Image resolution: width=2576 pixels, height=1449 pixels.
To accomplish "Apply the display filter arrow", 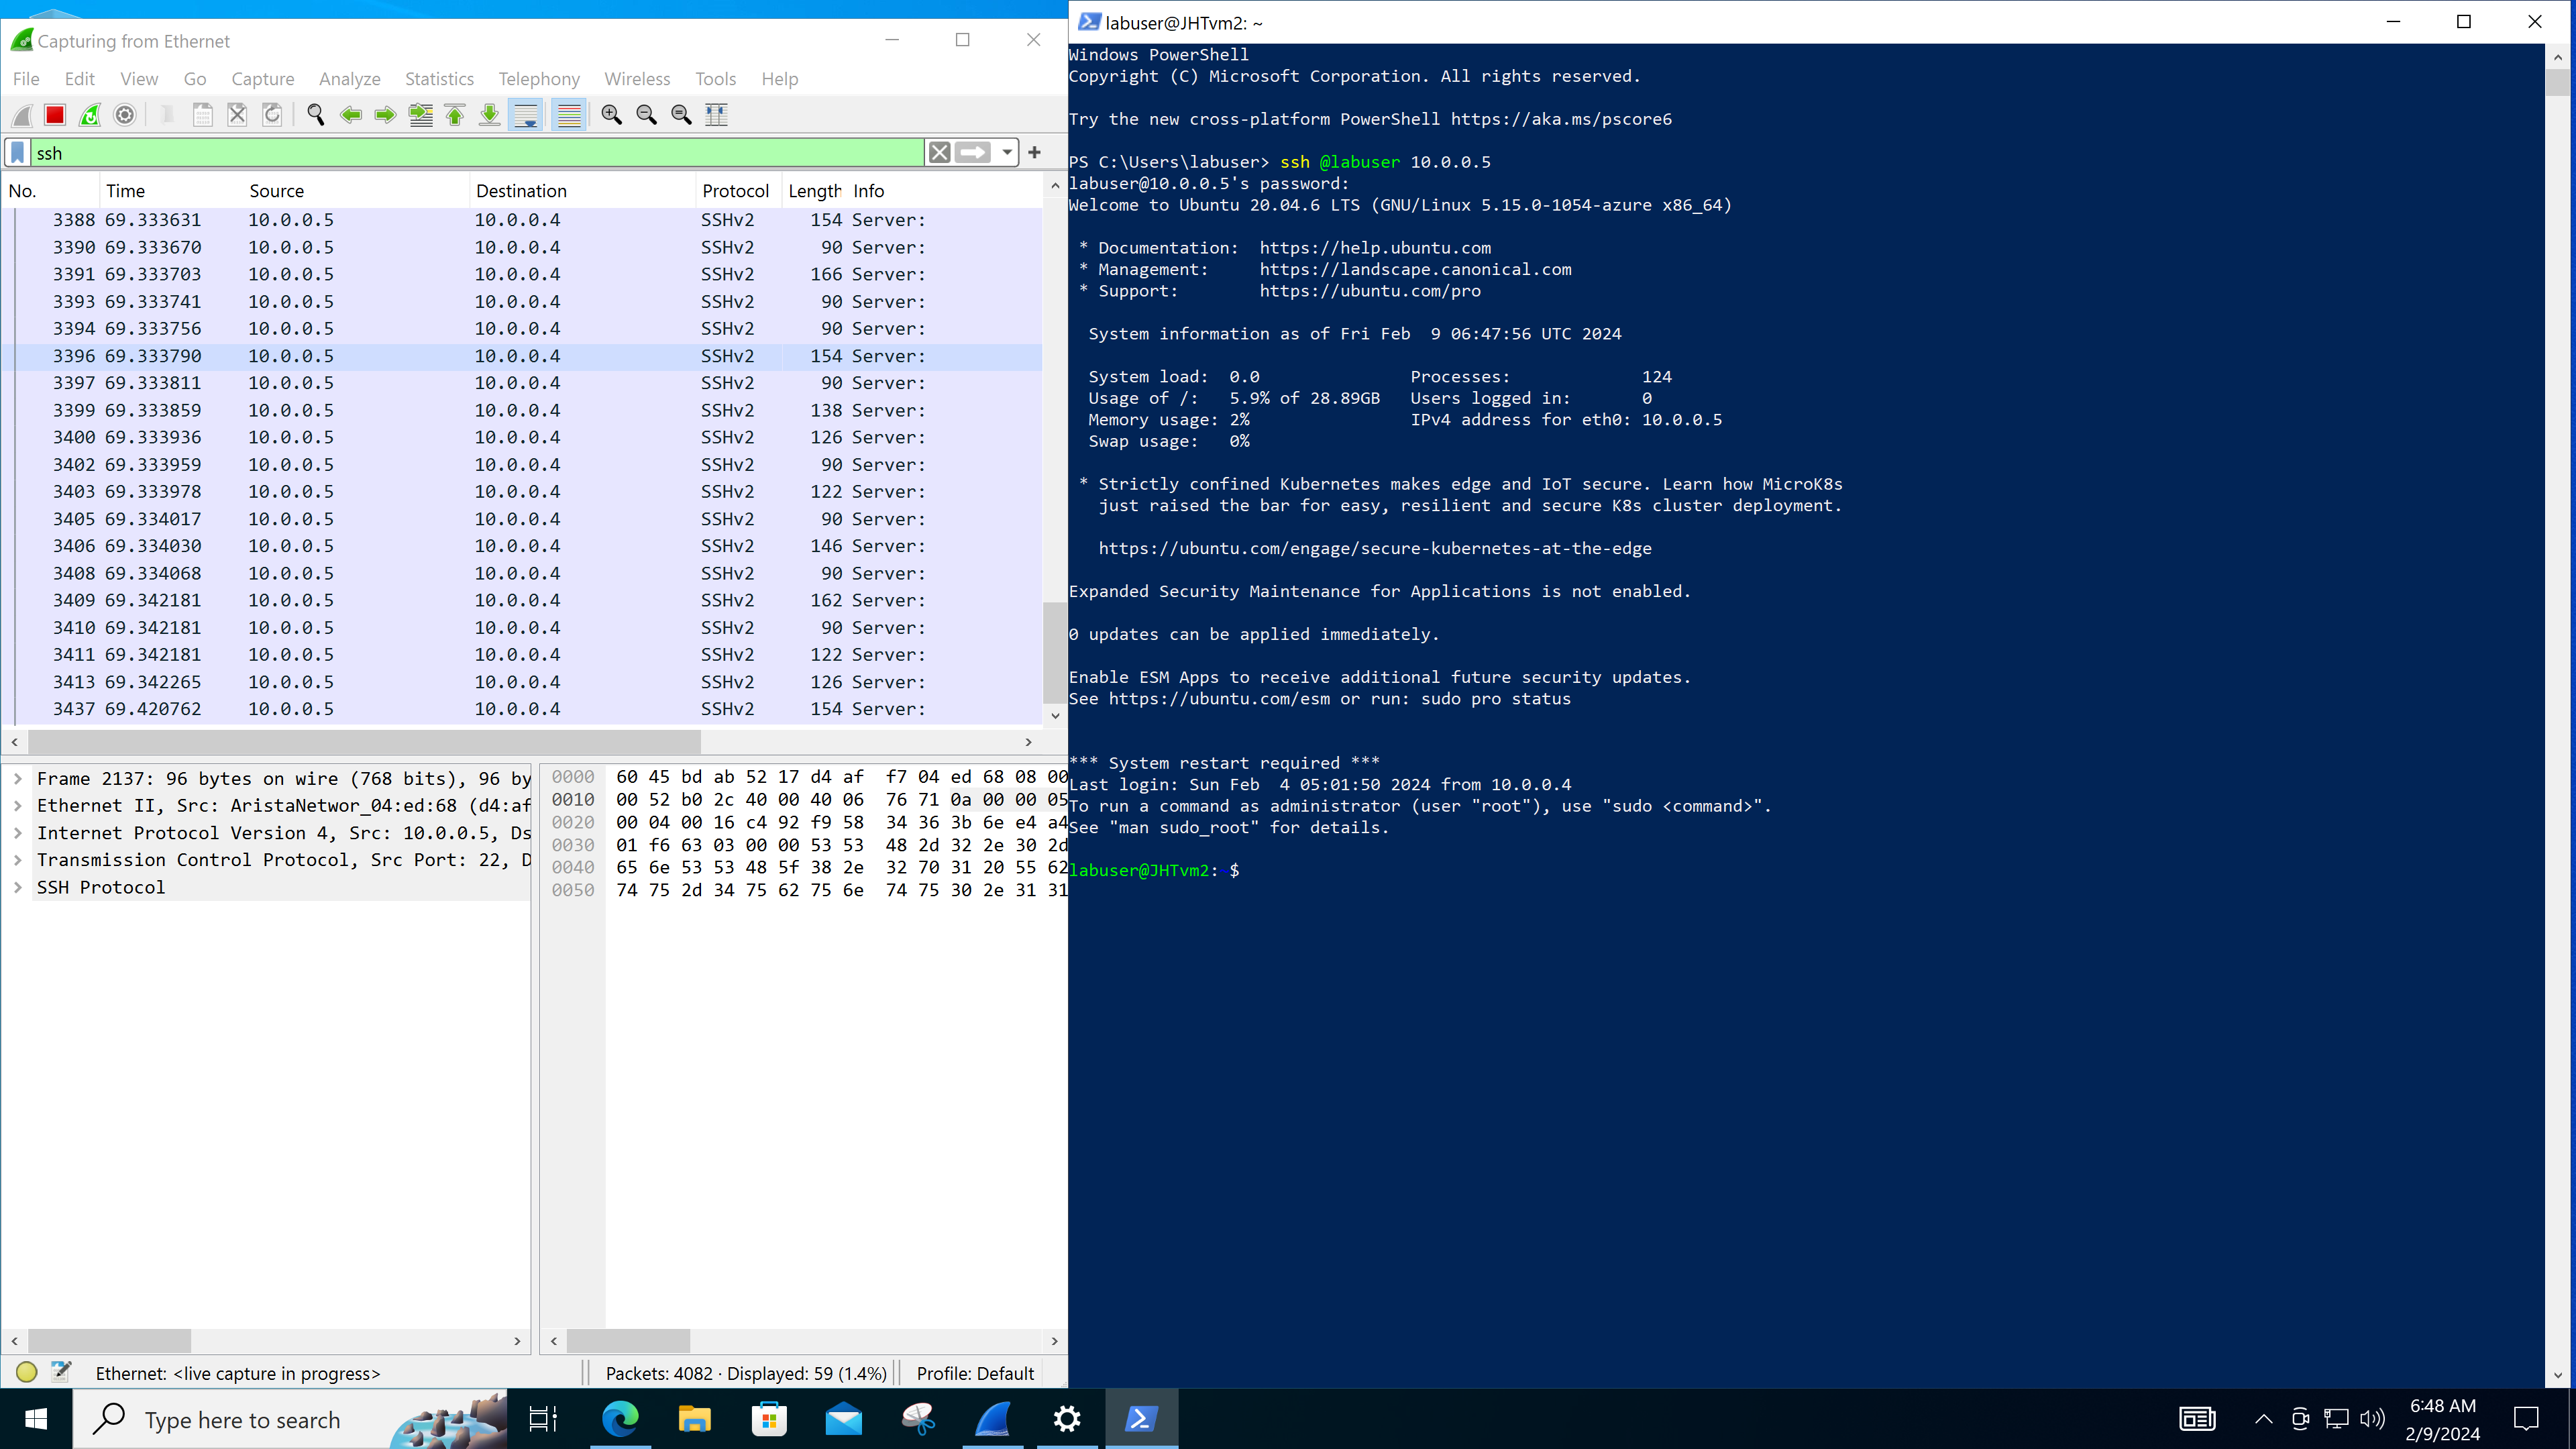I will (973, 152).
